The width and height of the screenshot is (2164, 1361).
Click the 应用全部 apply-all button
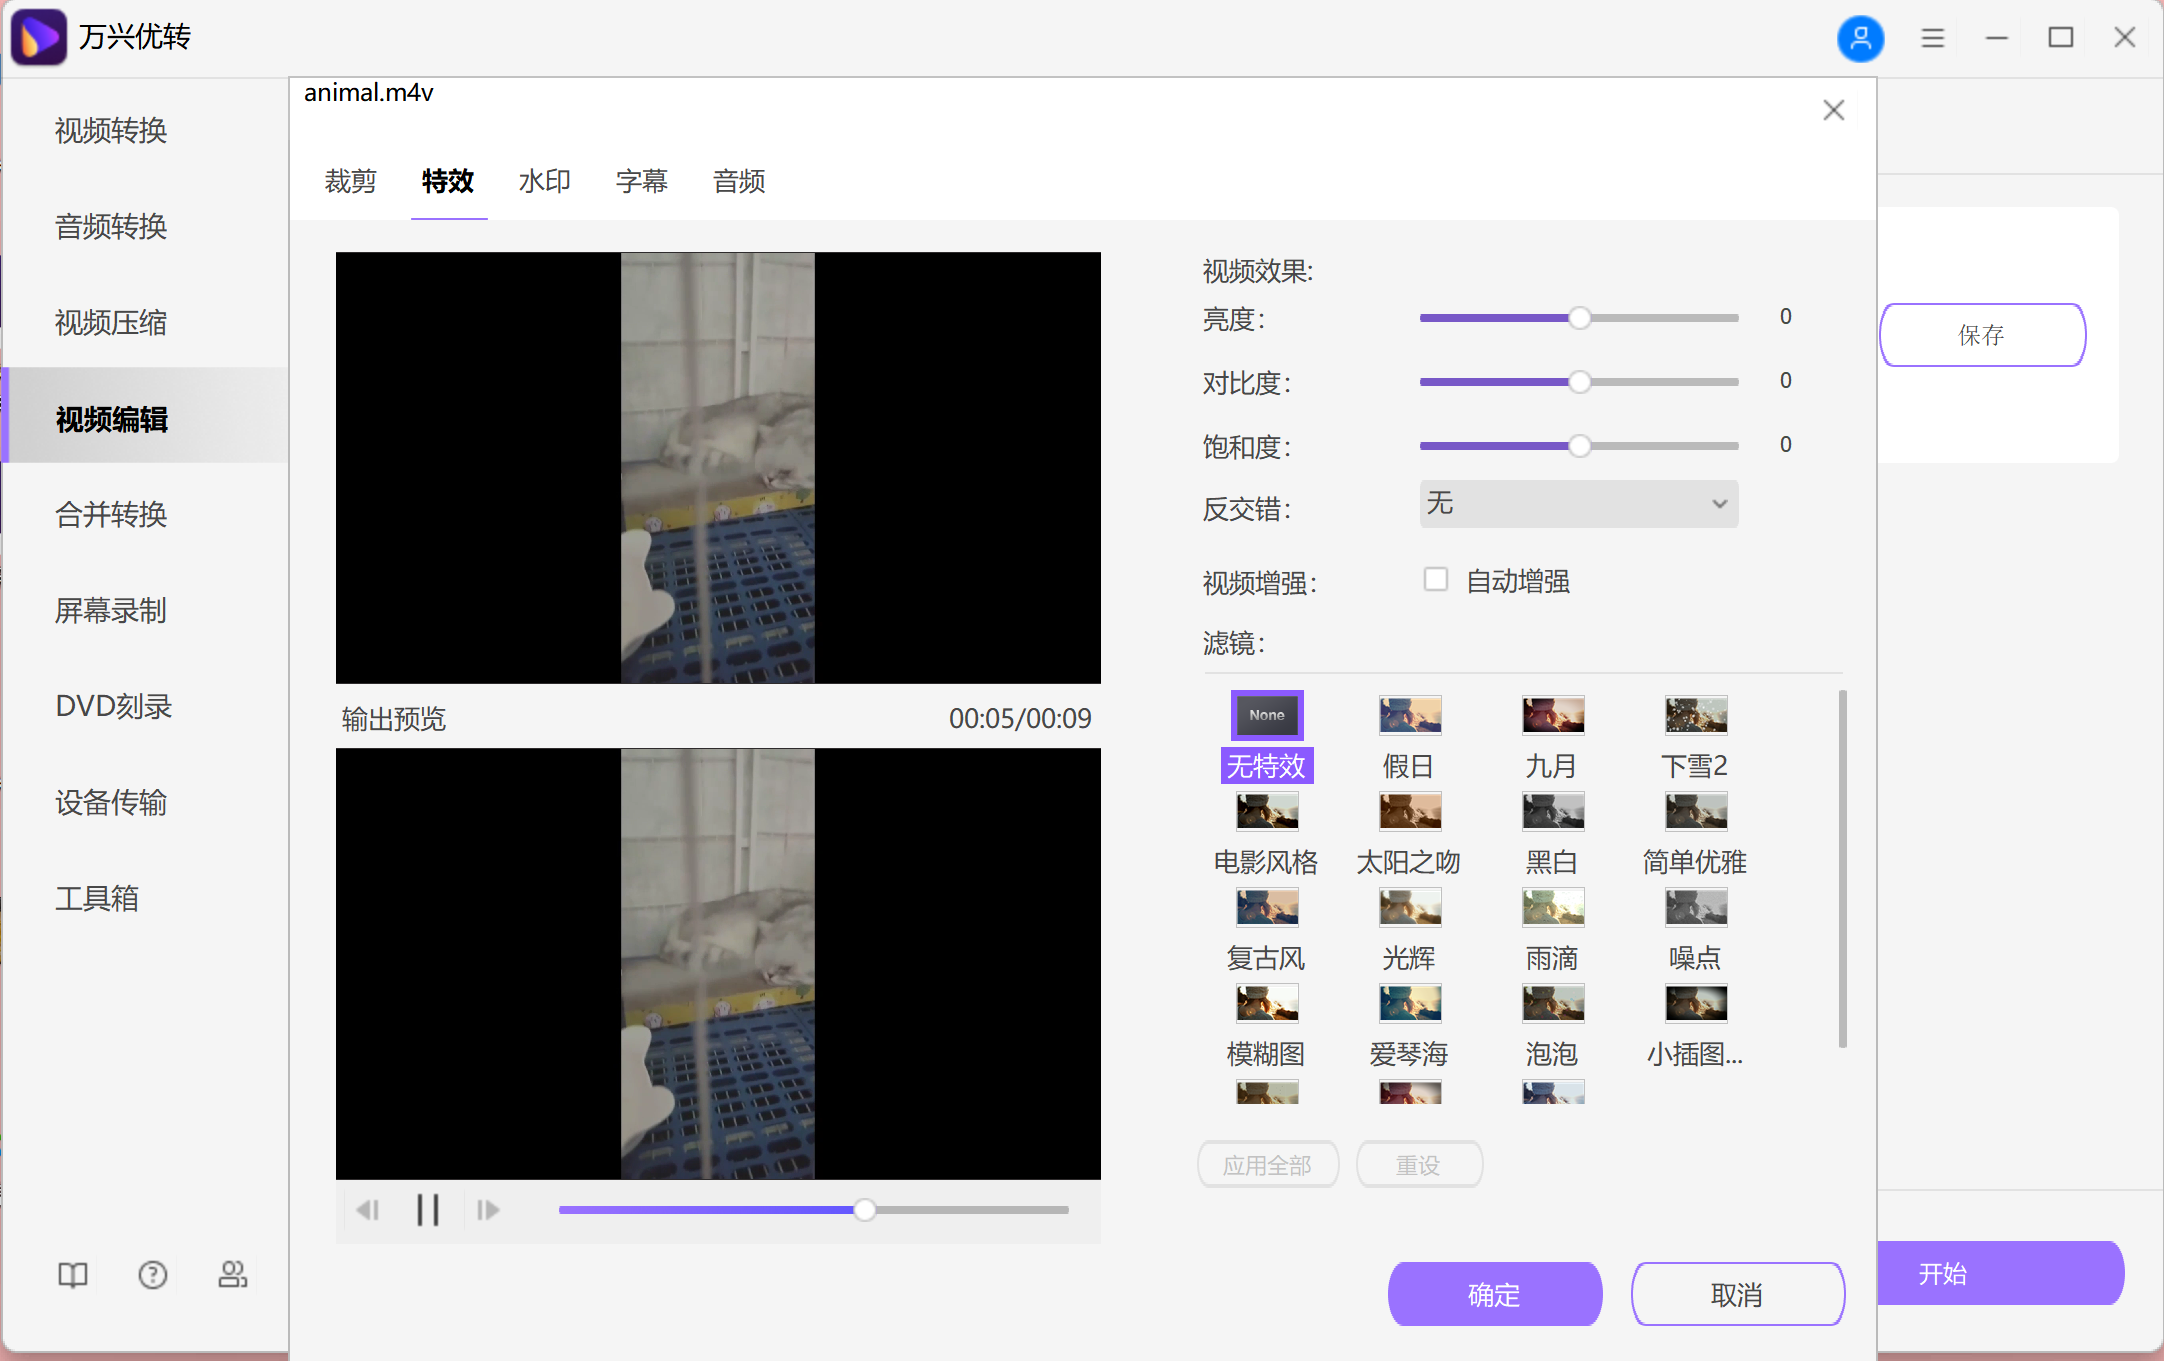pyautogui.click(x=1267, y=1163)
